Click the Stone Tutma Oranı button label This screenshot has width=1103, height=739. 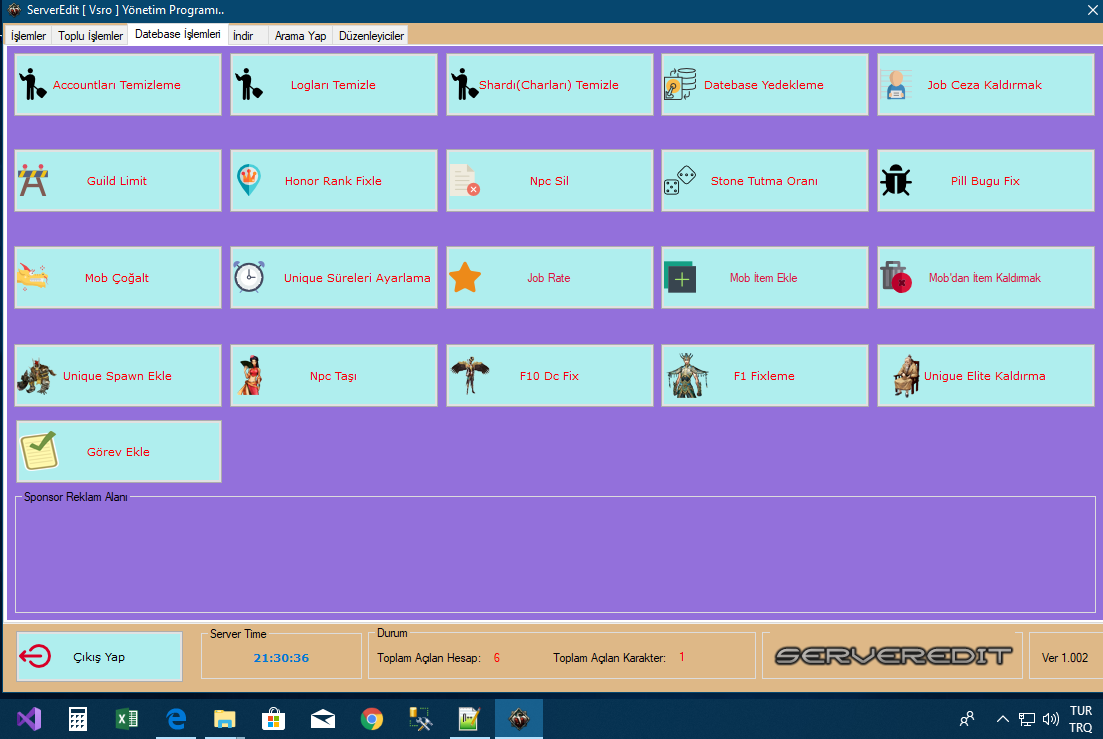tap(764, 181)
